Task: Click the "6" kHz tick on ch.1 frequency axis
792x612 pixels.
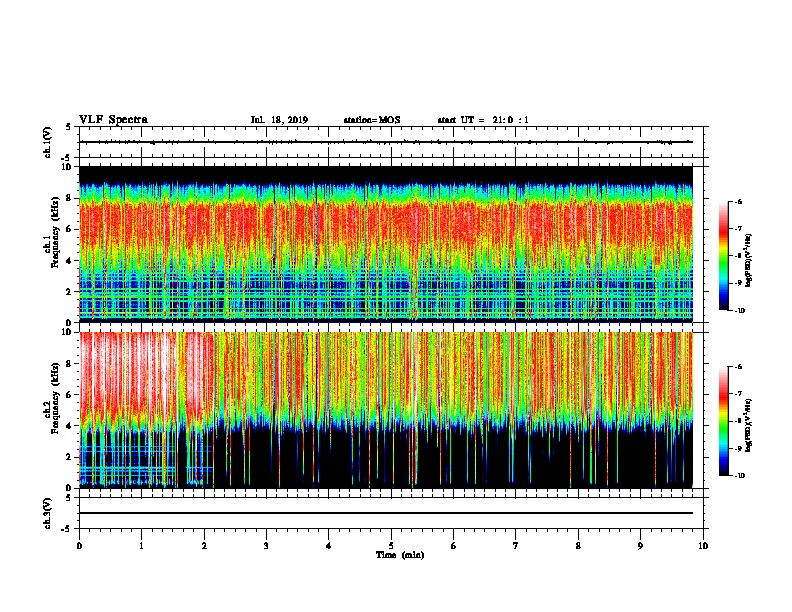Action: tap(70, 229)
